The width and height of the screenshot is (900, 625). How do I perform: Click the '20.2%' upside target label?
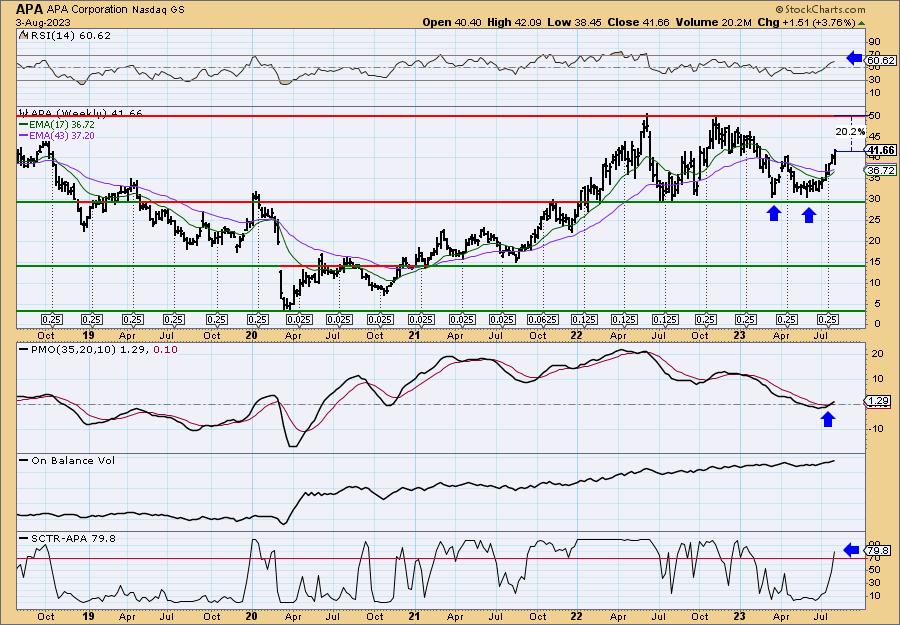(x=850, y=131)
